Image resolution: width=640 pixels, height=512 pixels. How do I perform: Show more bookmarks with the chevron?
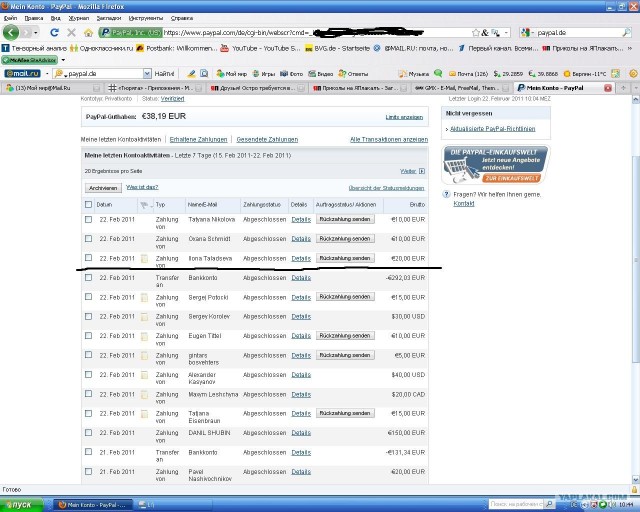[x=629, y=48]
